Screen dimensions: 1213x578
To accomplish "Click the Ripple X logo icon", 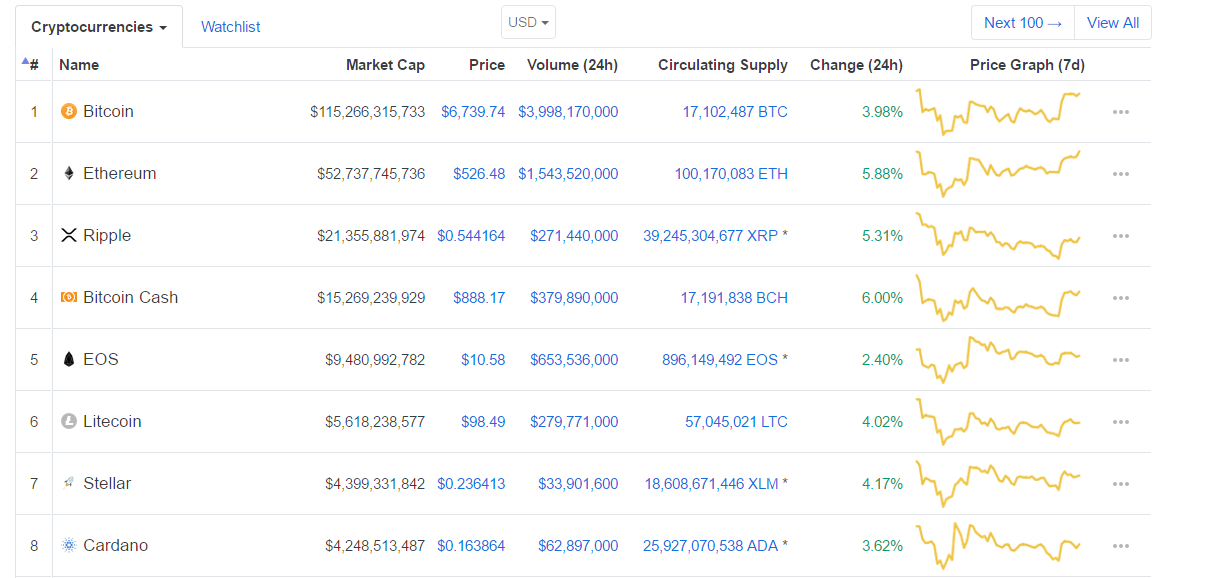I will tap(69, 235).
